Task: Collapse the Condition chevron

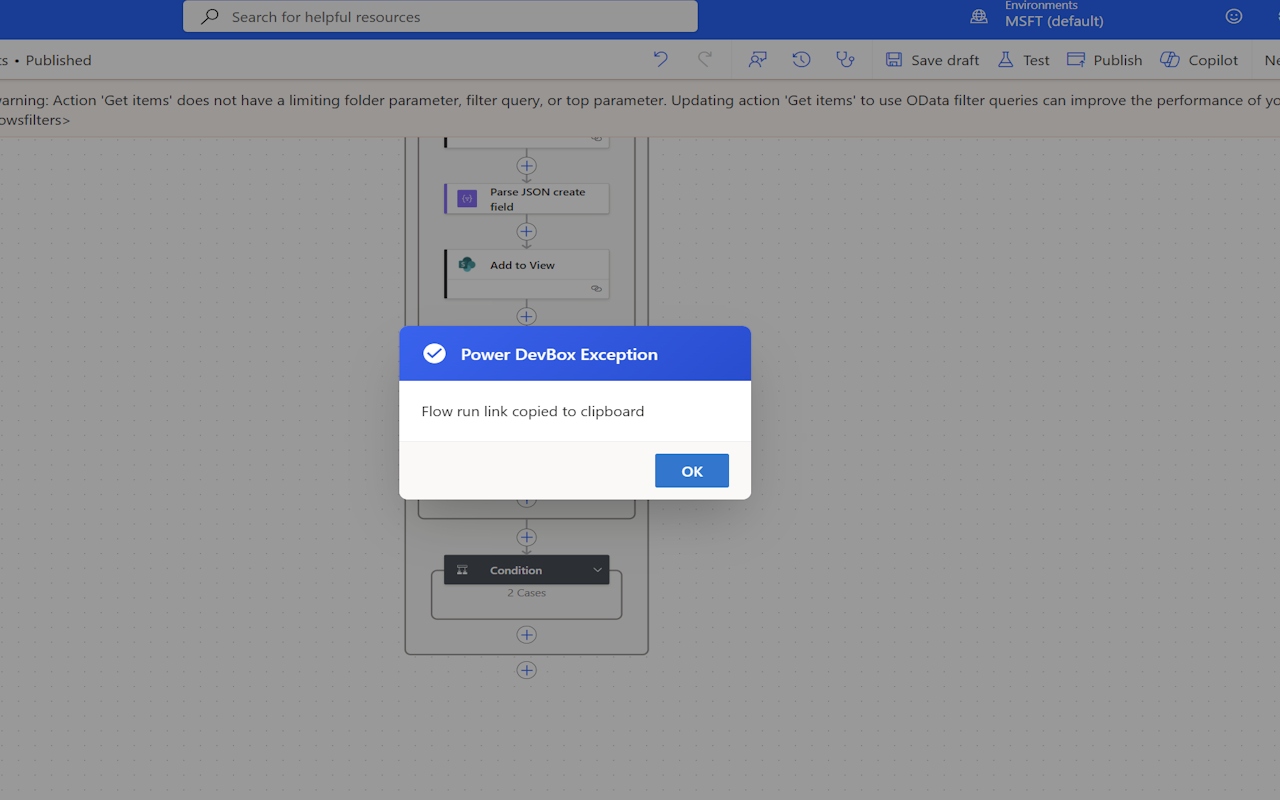Action: 597,570
